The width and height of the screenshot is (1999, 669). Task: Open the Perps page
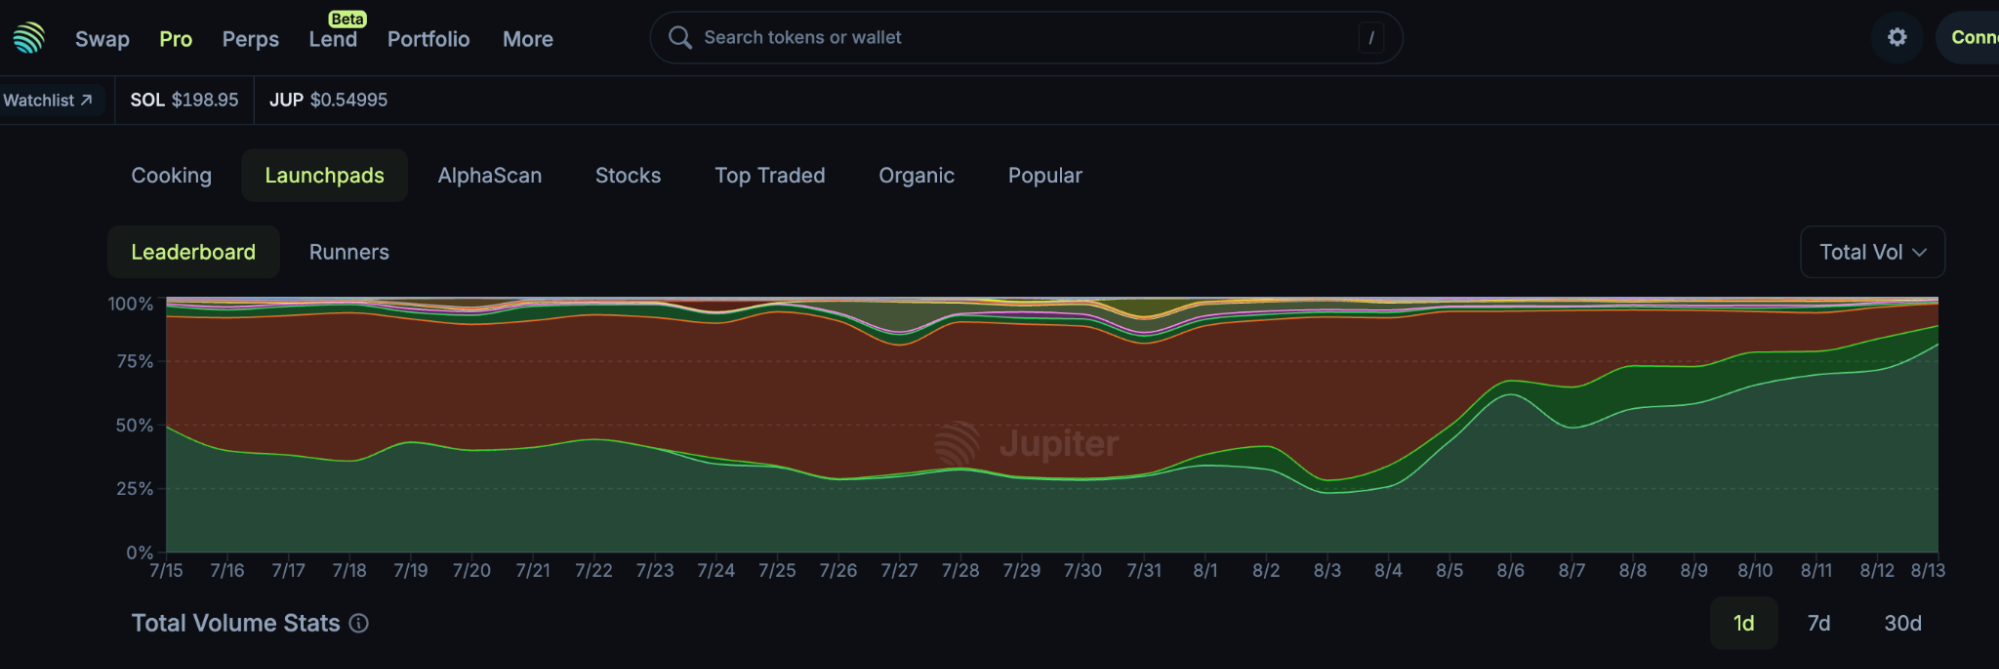coord(250,39)
